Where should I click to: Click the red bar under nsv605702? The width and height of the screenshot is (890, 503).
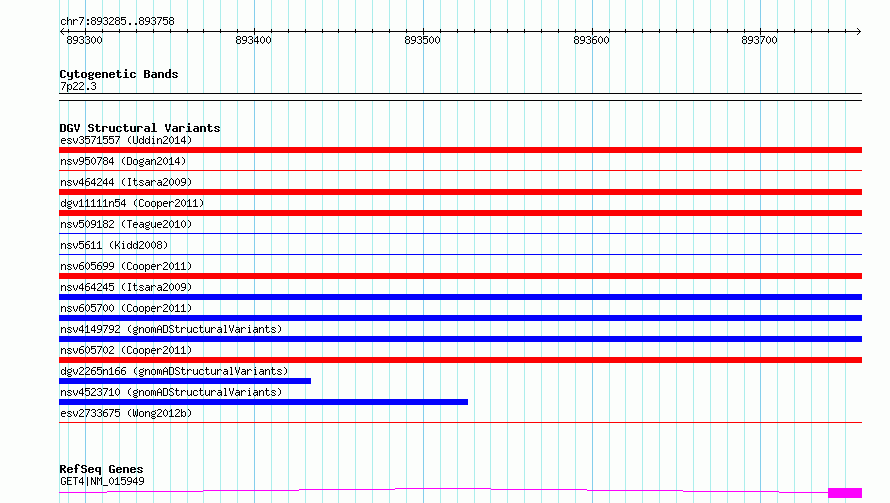pyautogui.click(x=460, y=360)
